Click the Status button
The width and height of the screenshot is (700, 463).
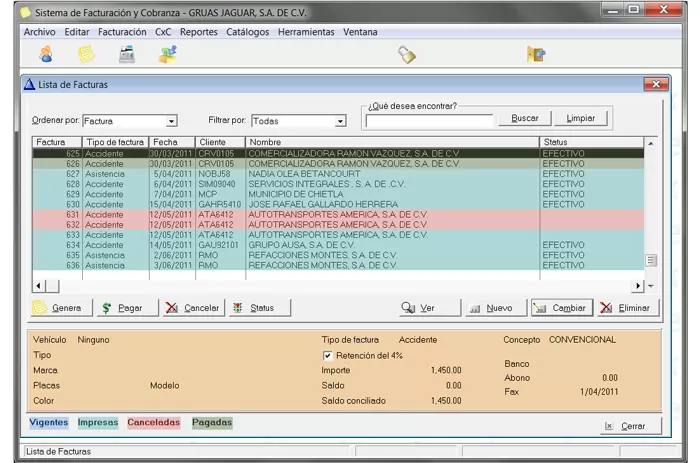[260, 308]
